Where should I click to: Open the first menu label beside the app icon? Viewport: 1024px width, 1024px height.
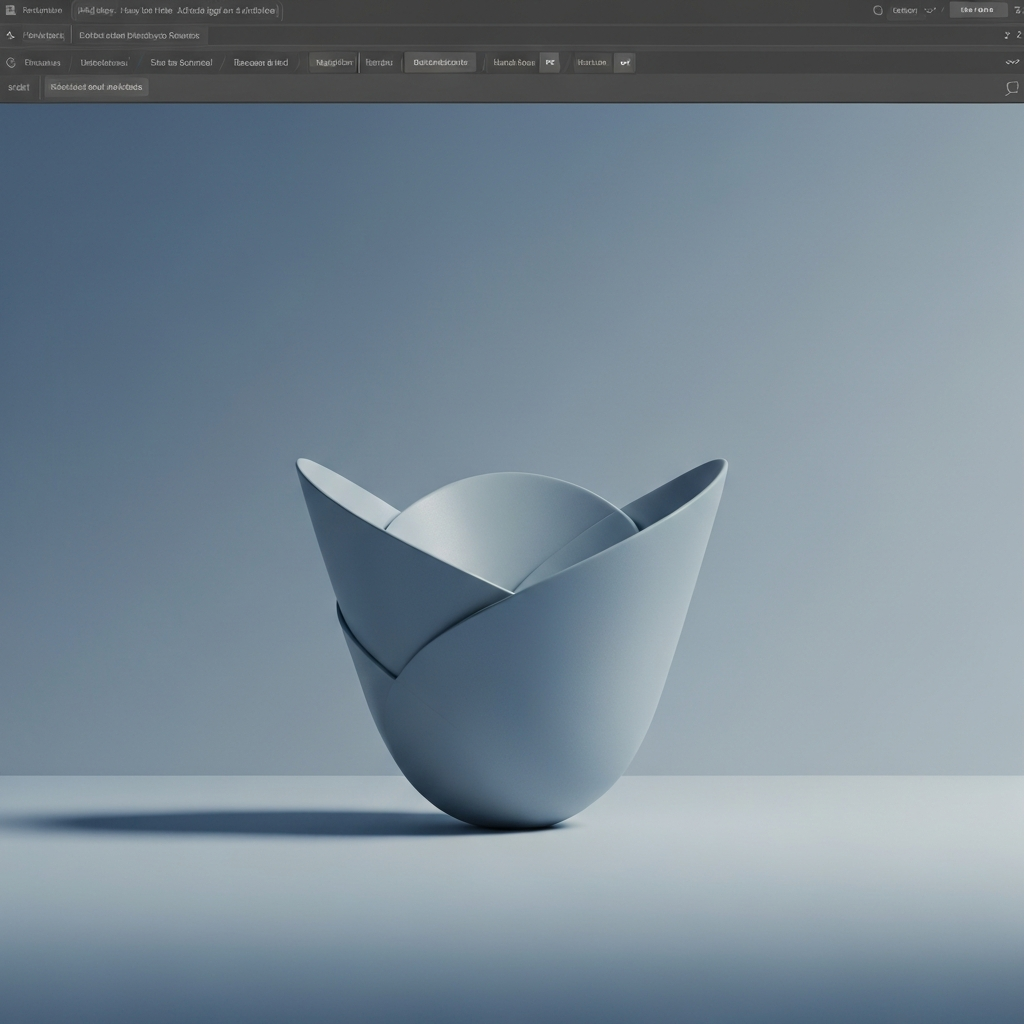point(42,10)
